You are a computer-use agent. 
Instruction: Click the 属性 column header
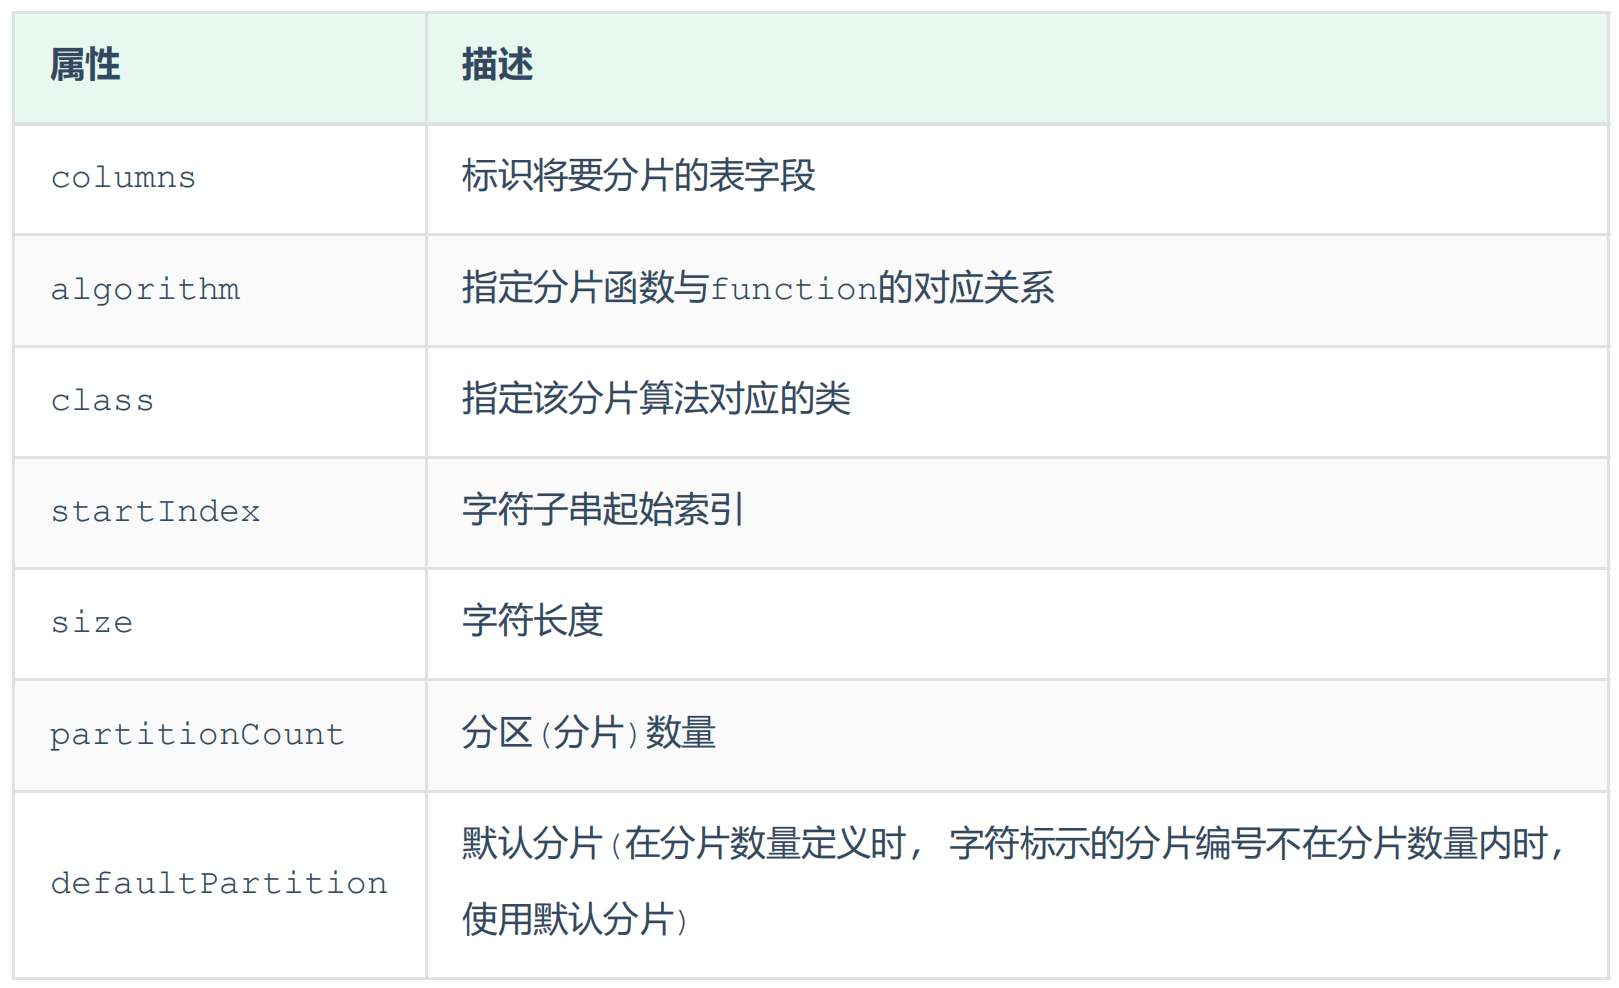[85, 65]
